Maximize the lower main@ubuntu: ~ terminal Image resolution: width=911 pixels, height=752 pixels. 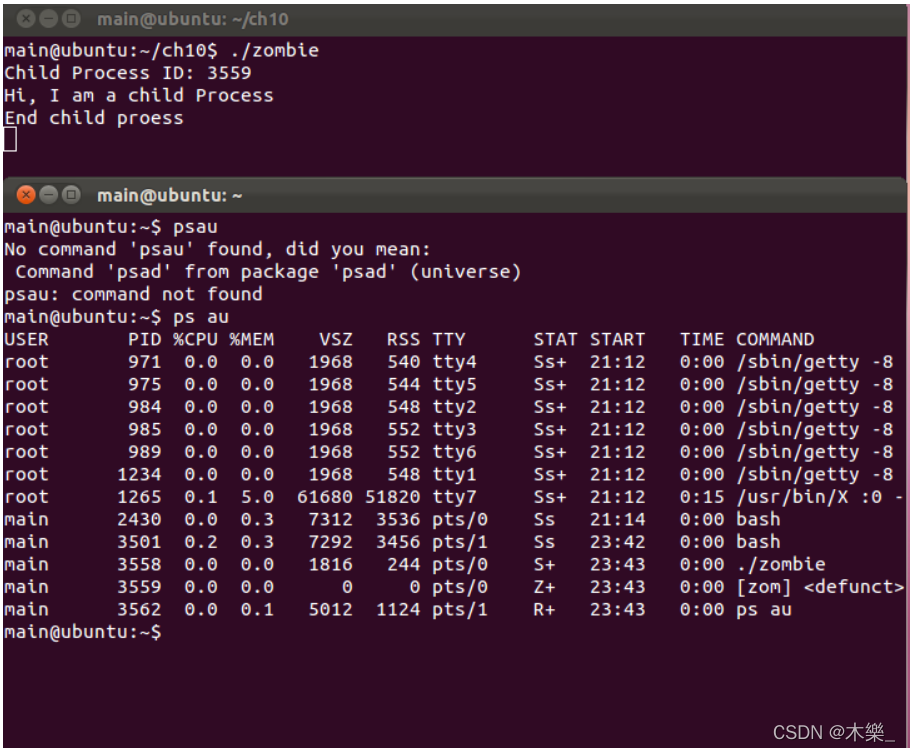coord(71,195)
